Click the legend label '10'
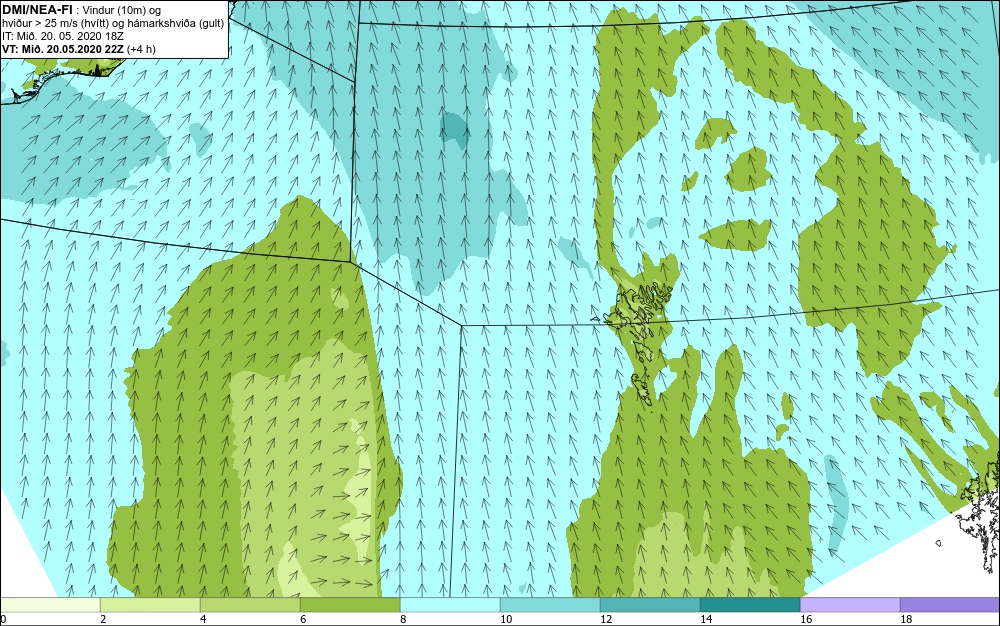1000x626 pixels. coord(506,619)
